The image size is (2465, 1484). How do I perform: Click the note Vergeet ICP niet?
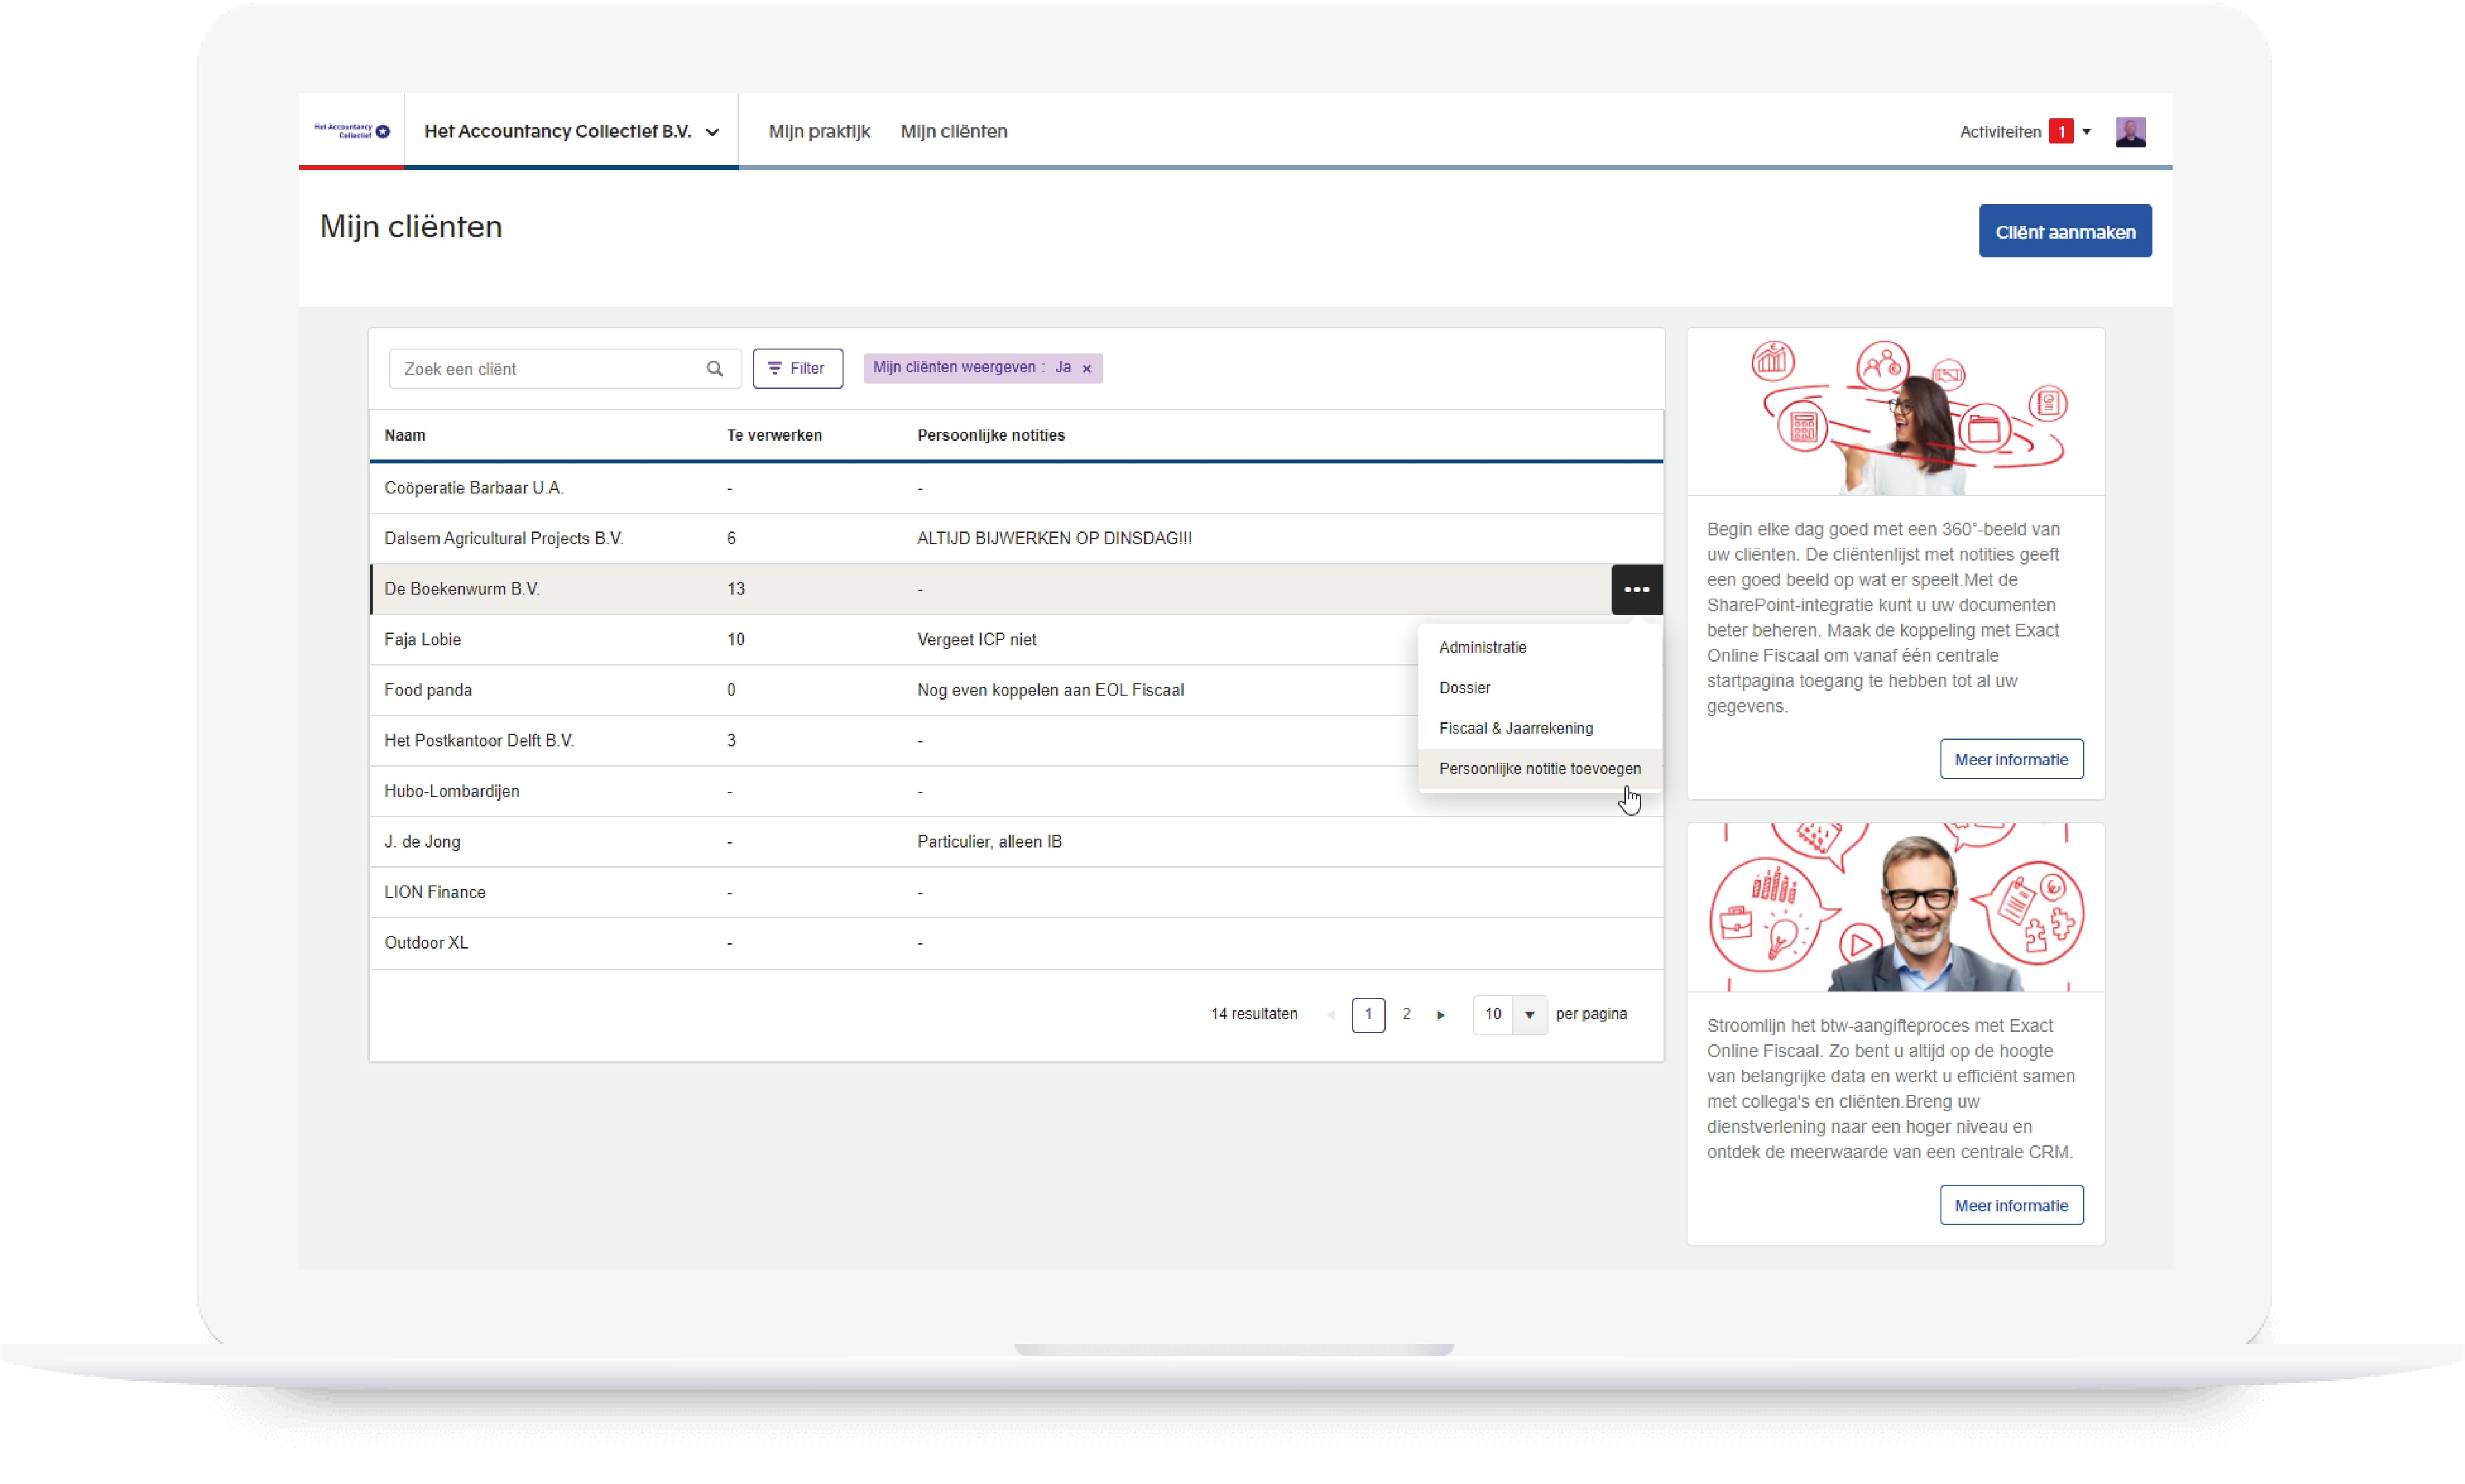coord(976,640)
